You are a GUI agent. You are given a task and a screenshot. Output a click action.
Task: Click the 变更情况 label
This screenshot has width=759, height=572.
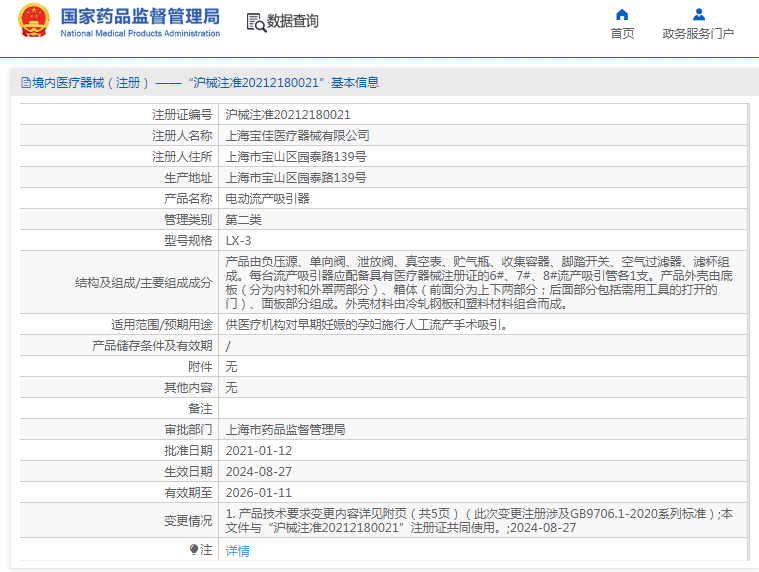[188, 521]
